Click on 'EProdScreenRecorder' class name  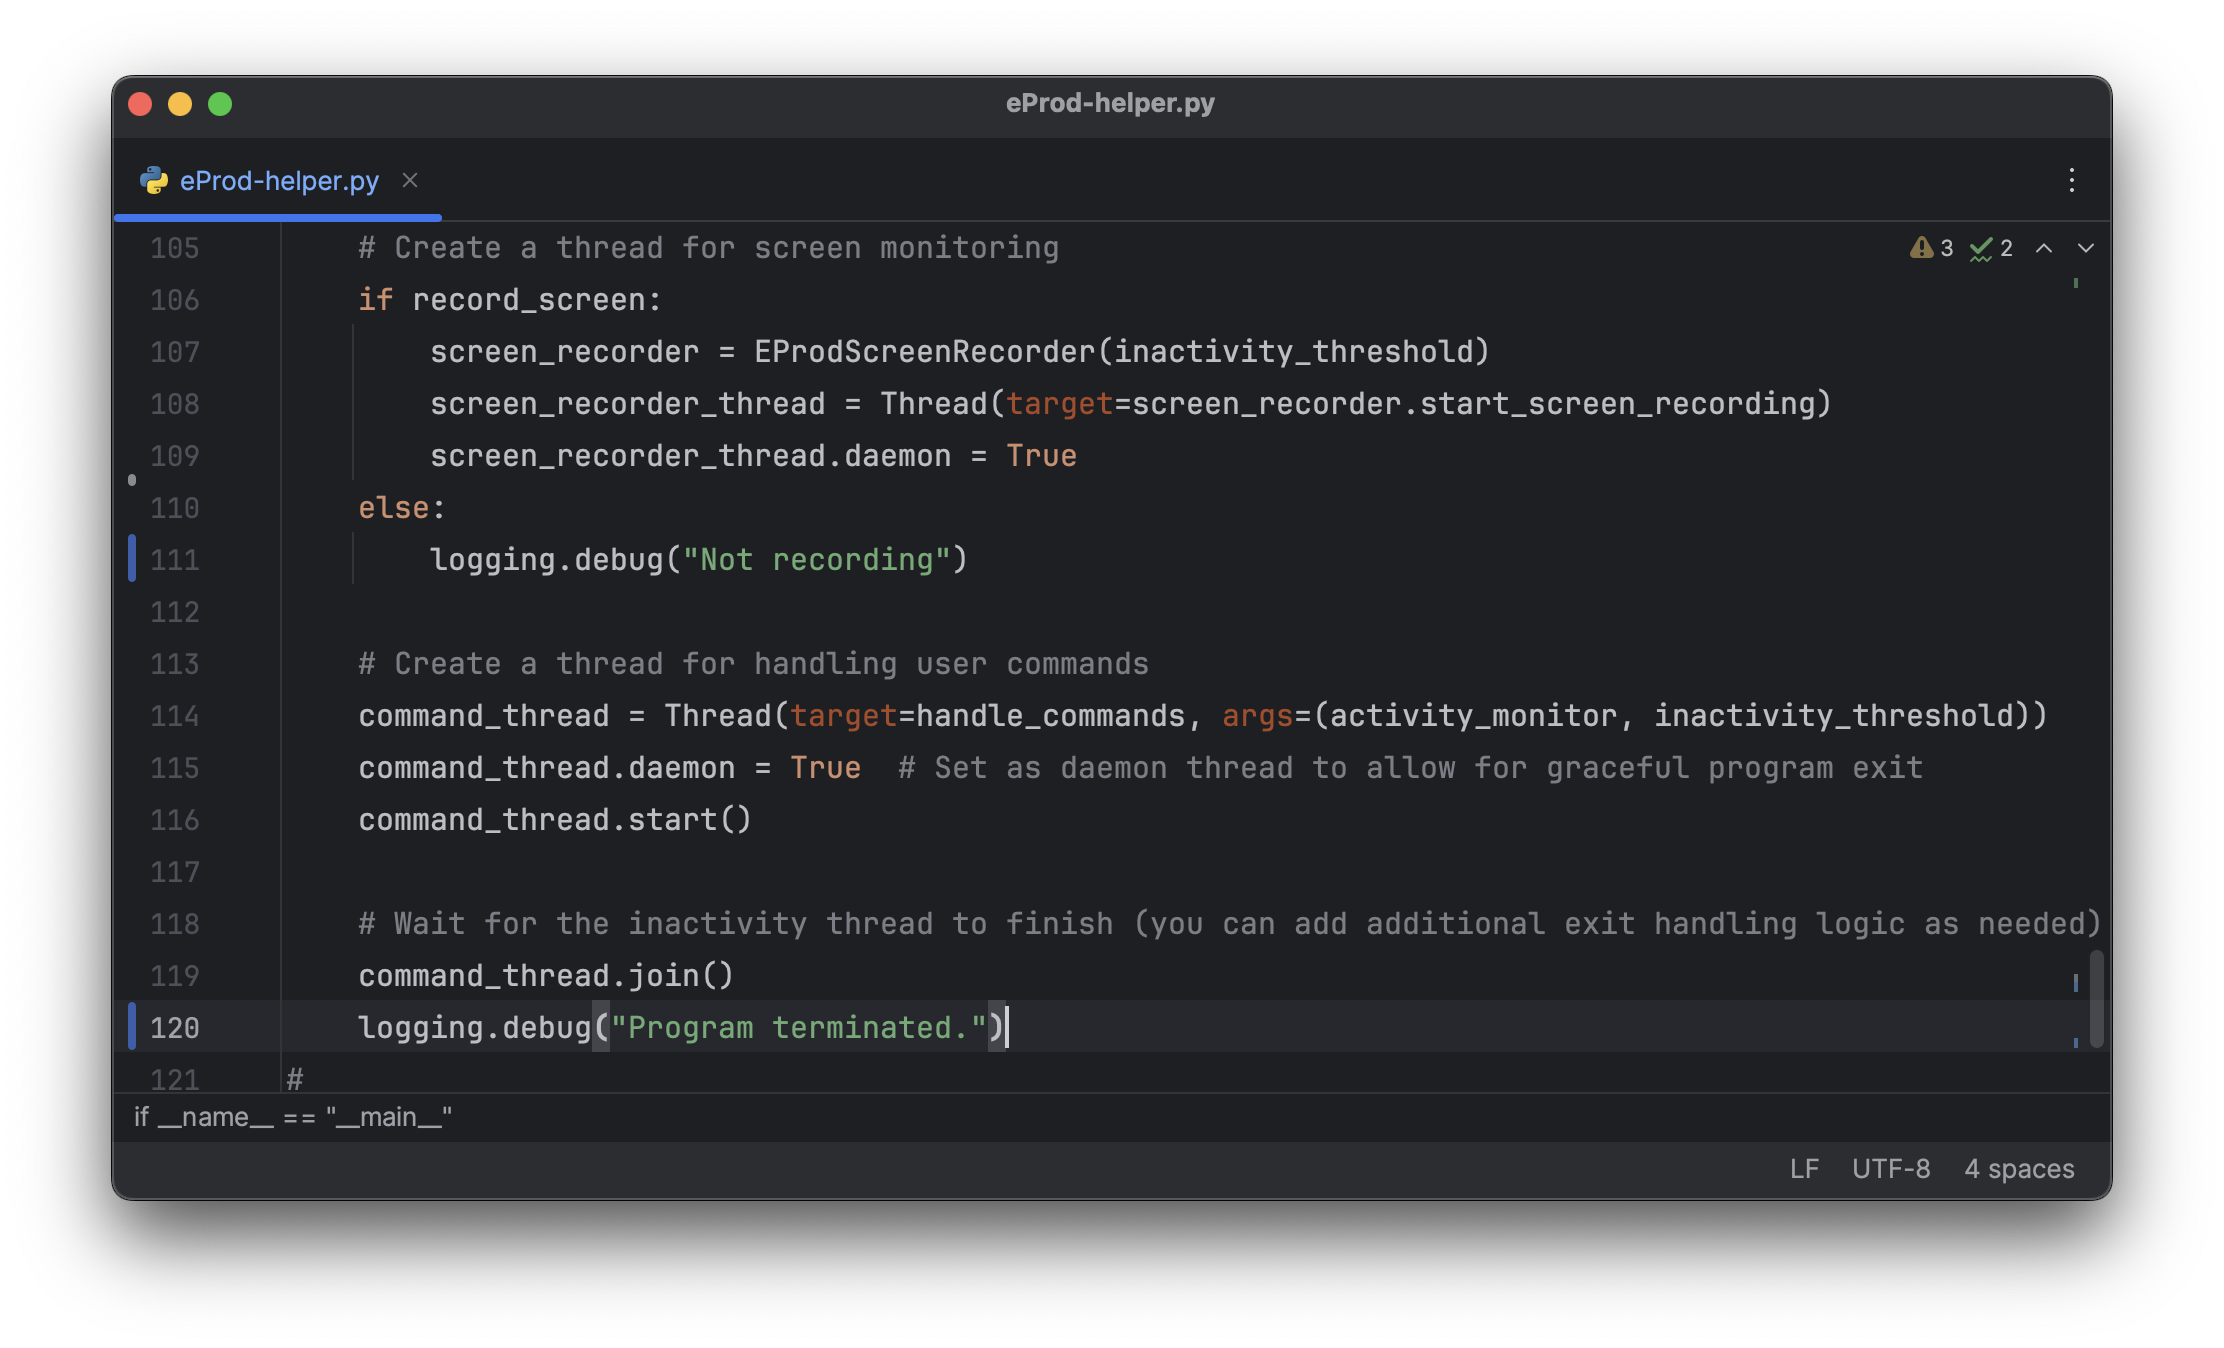pyautogui.click(x=924, y=352)
